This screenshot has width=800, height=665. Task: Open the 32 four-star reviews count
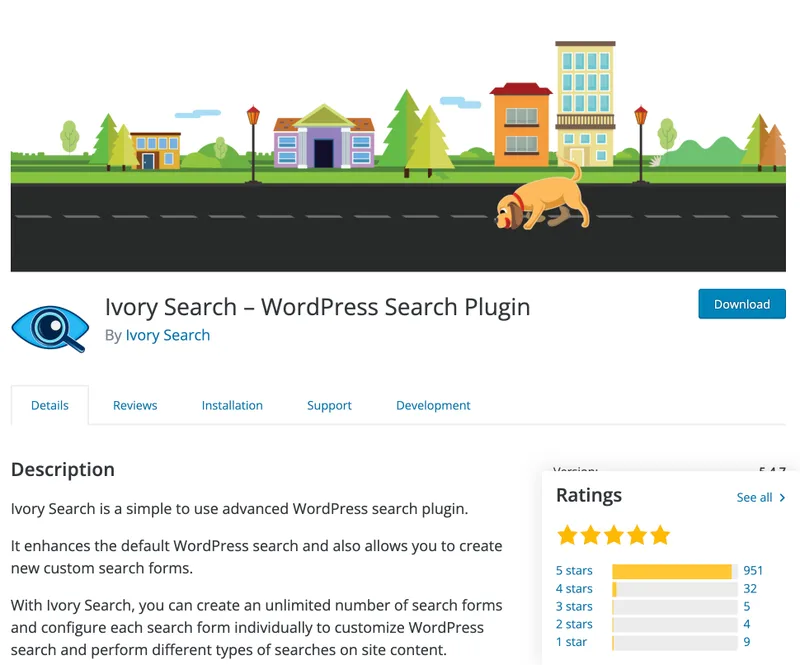pos(750,588)
